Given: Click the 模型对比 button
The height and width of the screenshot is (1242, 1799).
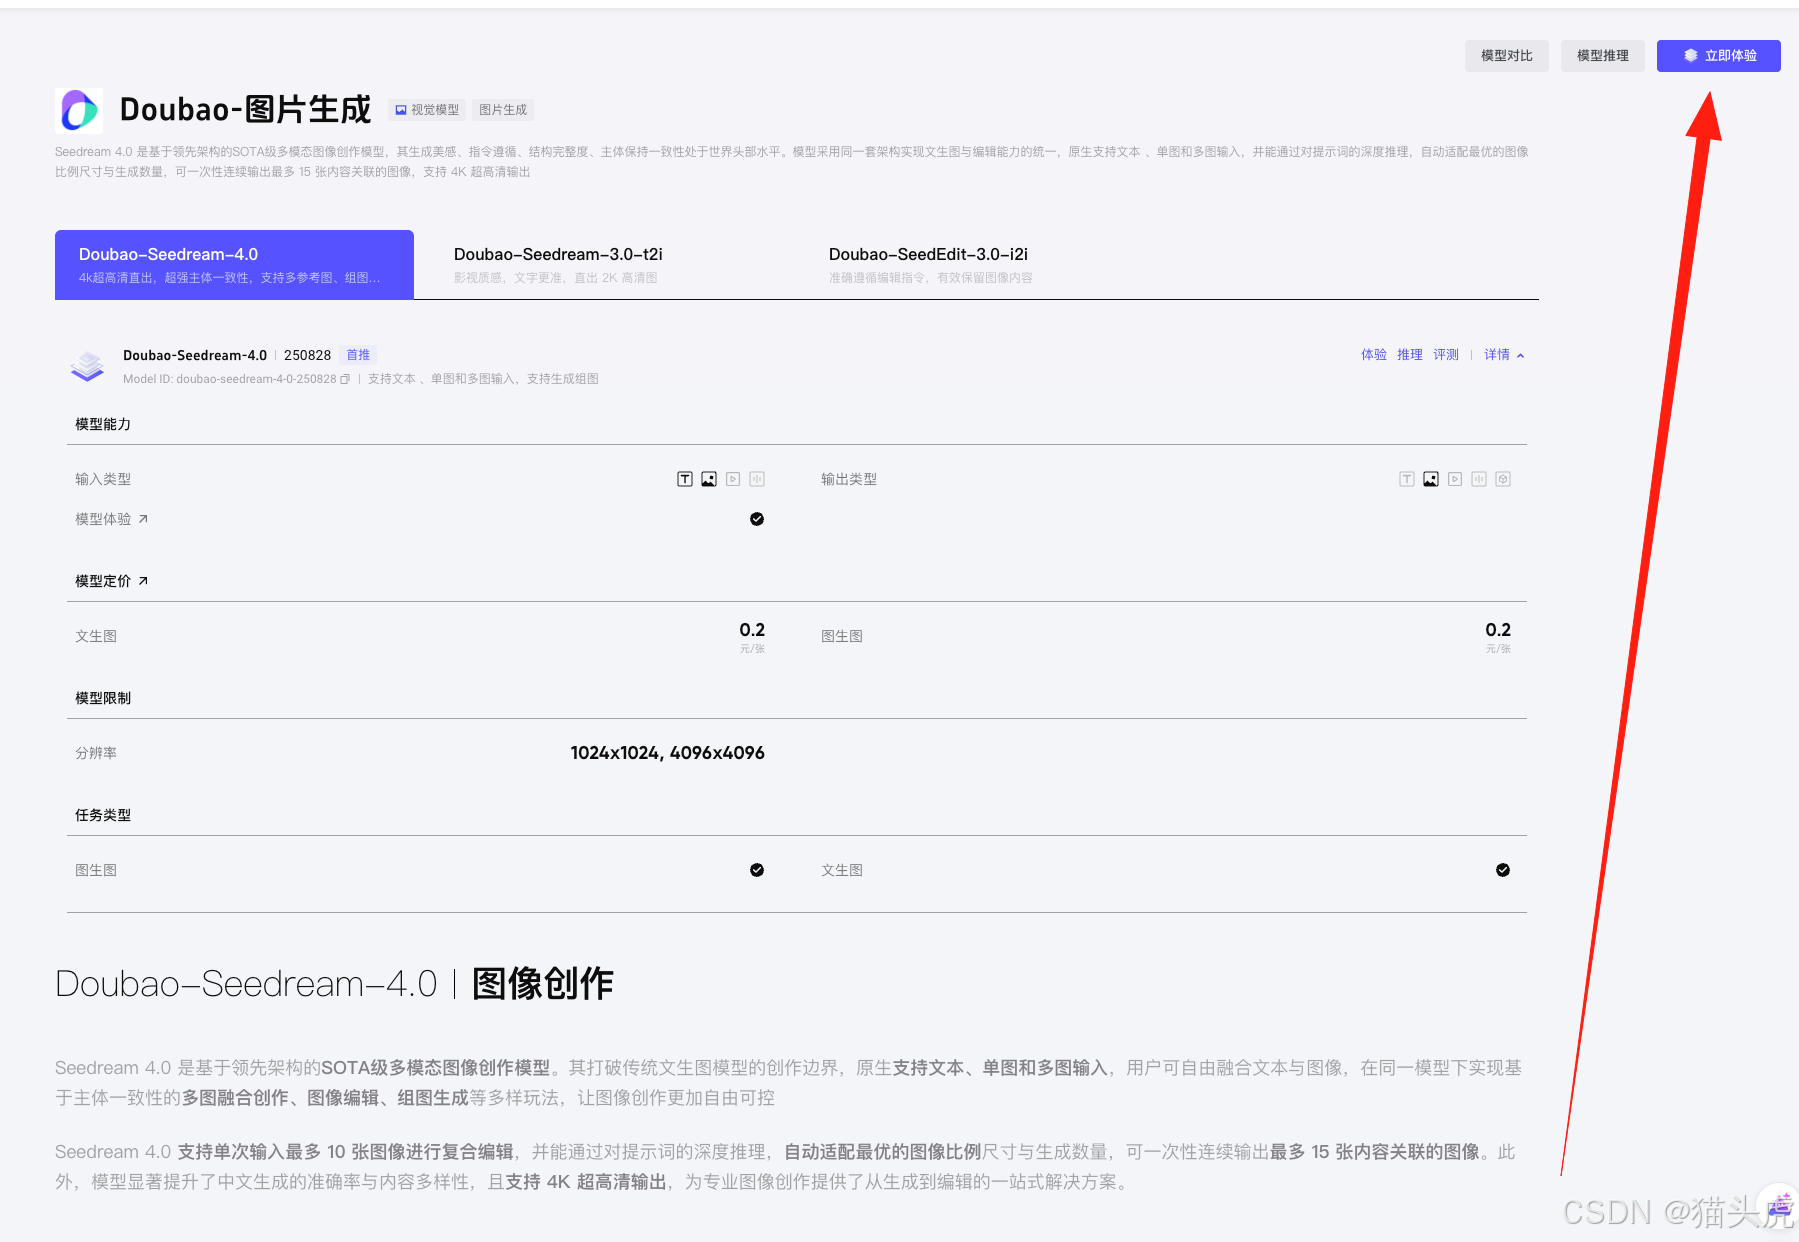Looking at the screenshot, I should click(1506, 56).
